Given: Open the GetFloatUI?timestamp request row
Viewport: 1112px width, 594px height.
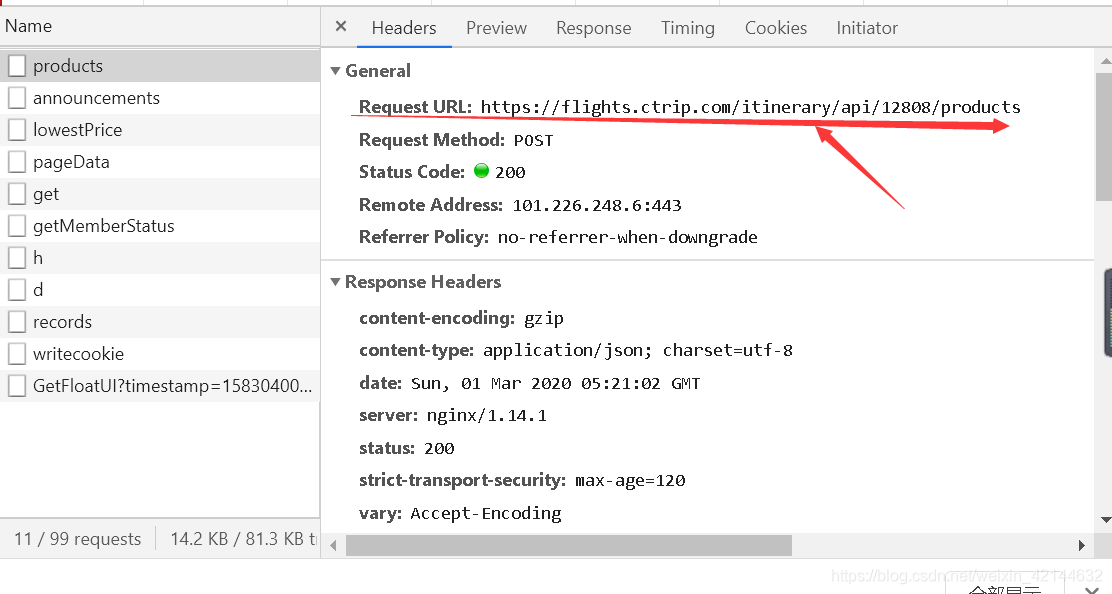Looking at the screenshot, I should point(160,386).
